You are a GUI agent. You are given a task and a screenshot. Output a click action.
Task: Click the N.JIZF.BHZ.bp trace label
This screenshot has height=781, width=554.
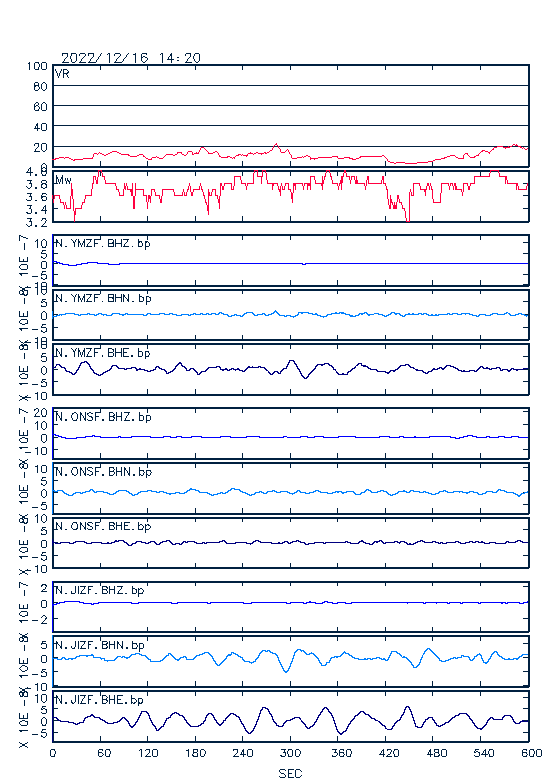click(x=100, y=590)
